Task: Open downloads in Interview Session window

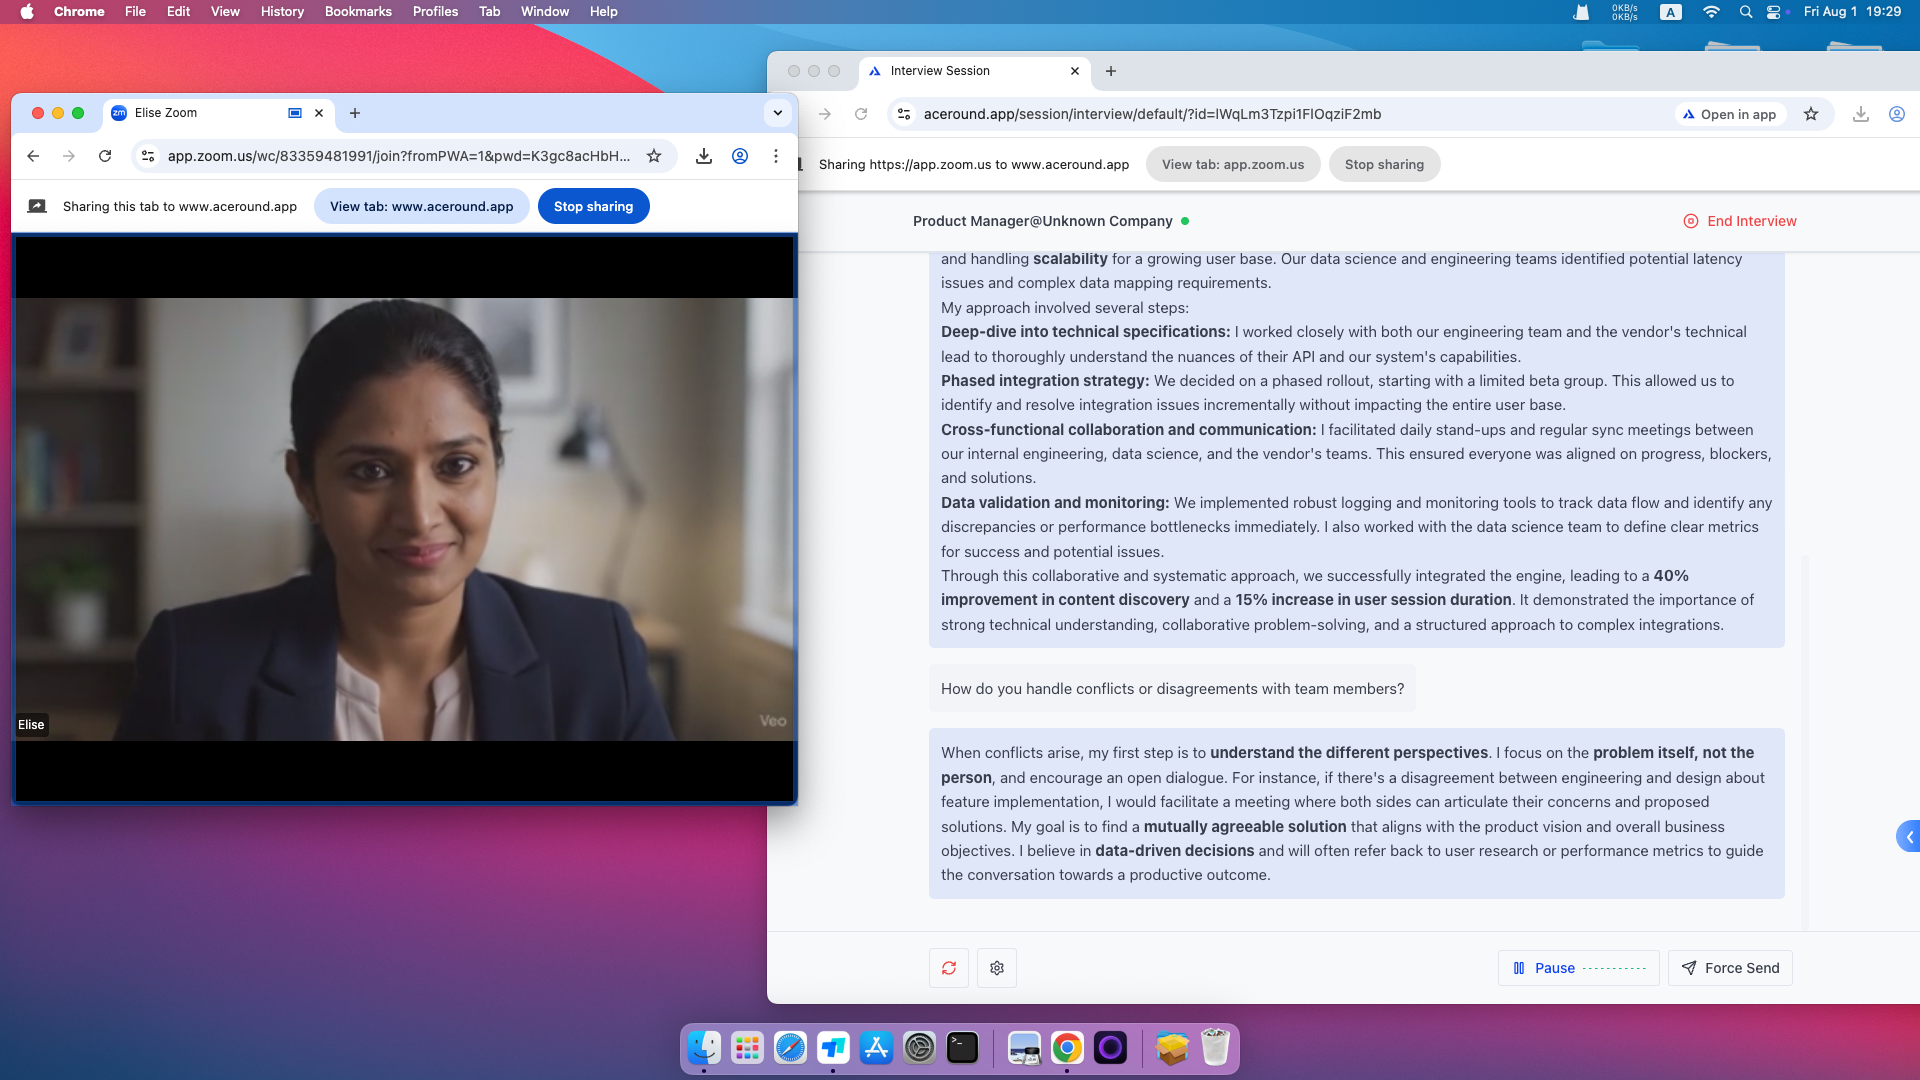Action: pyautogui.click(x=1860, y=114)
